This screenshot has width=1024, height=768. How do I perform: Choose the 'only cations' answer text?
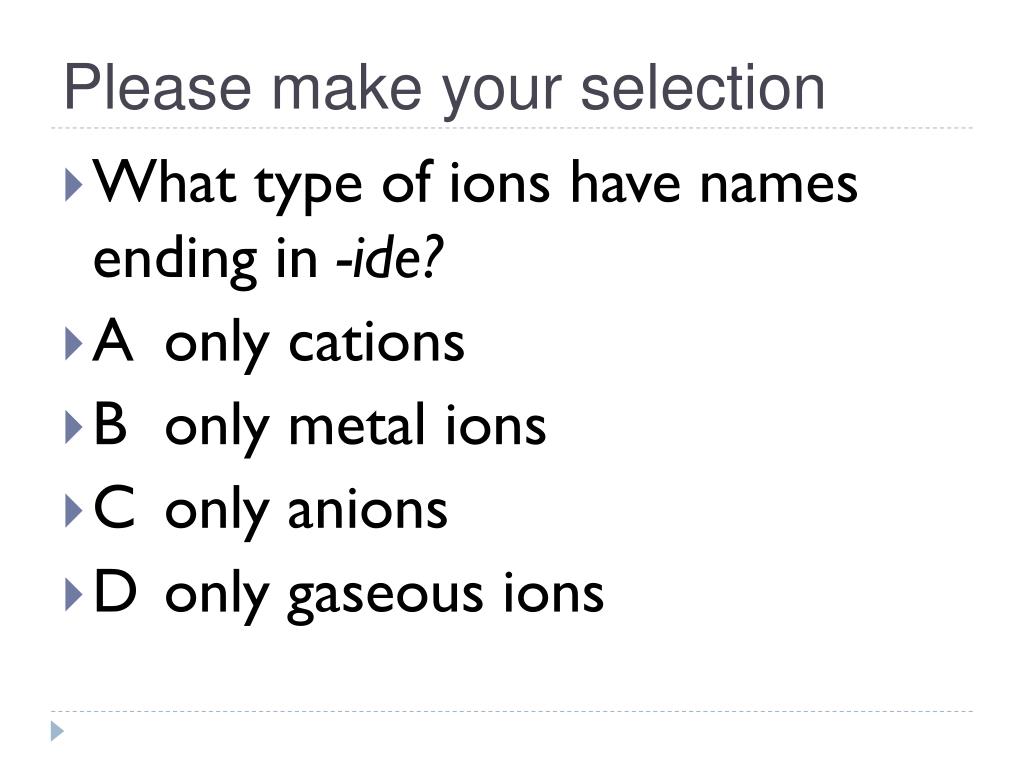(x=314, y=344)
